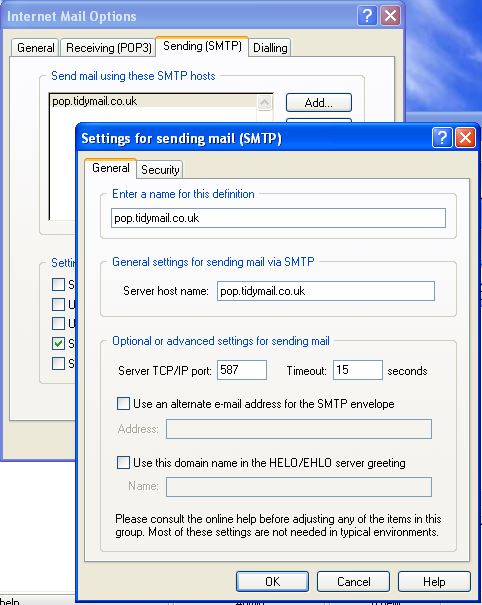Click the Timeout seconds field
The image size is (482, 605).
click(x=358, y=370)
